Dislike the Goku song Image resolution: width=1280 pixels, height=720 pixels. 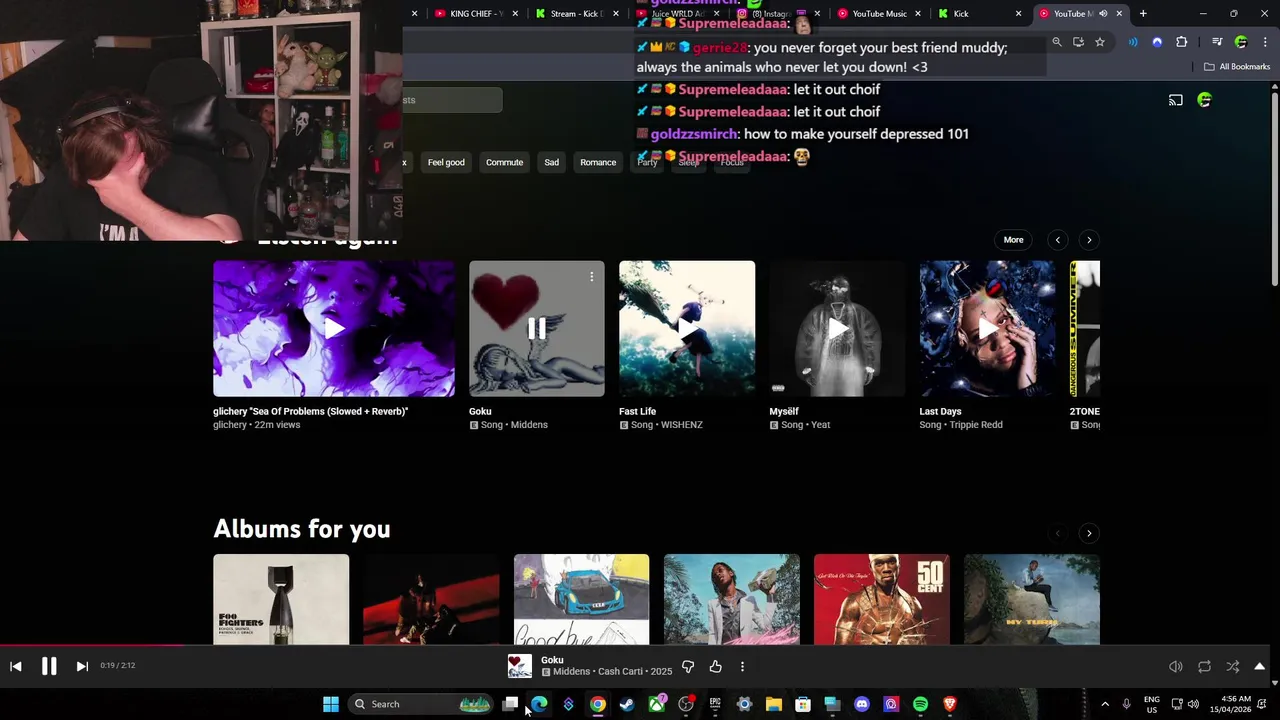click(687, 666)
